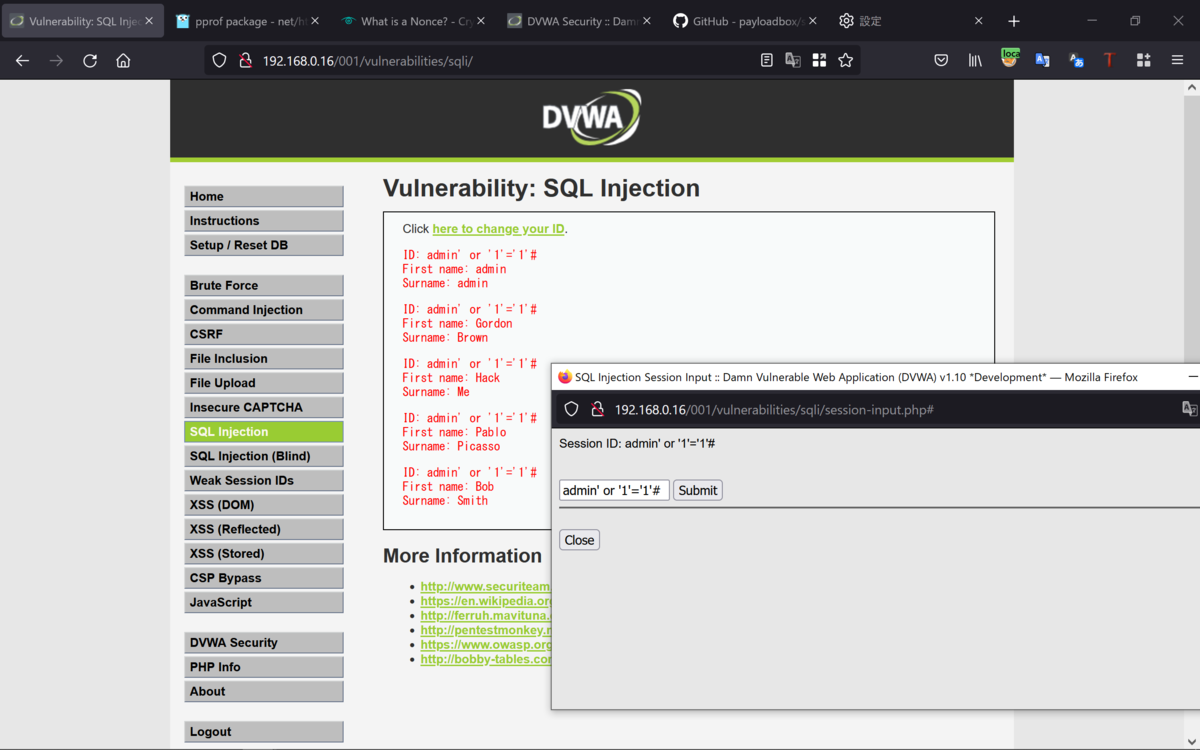
Task: Click the tracking protection shield in main address bar
Action: 219,60
